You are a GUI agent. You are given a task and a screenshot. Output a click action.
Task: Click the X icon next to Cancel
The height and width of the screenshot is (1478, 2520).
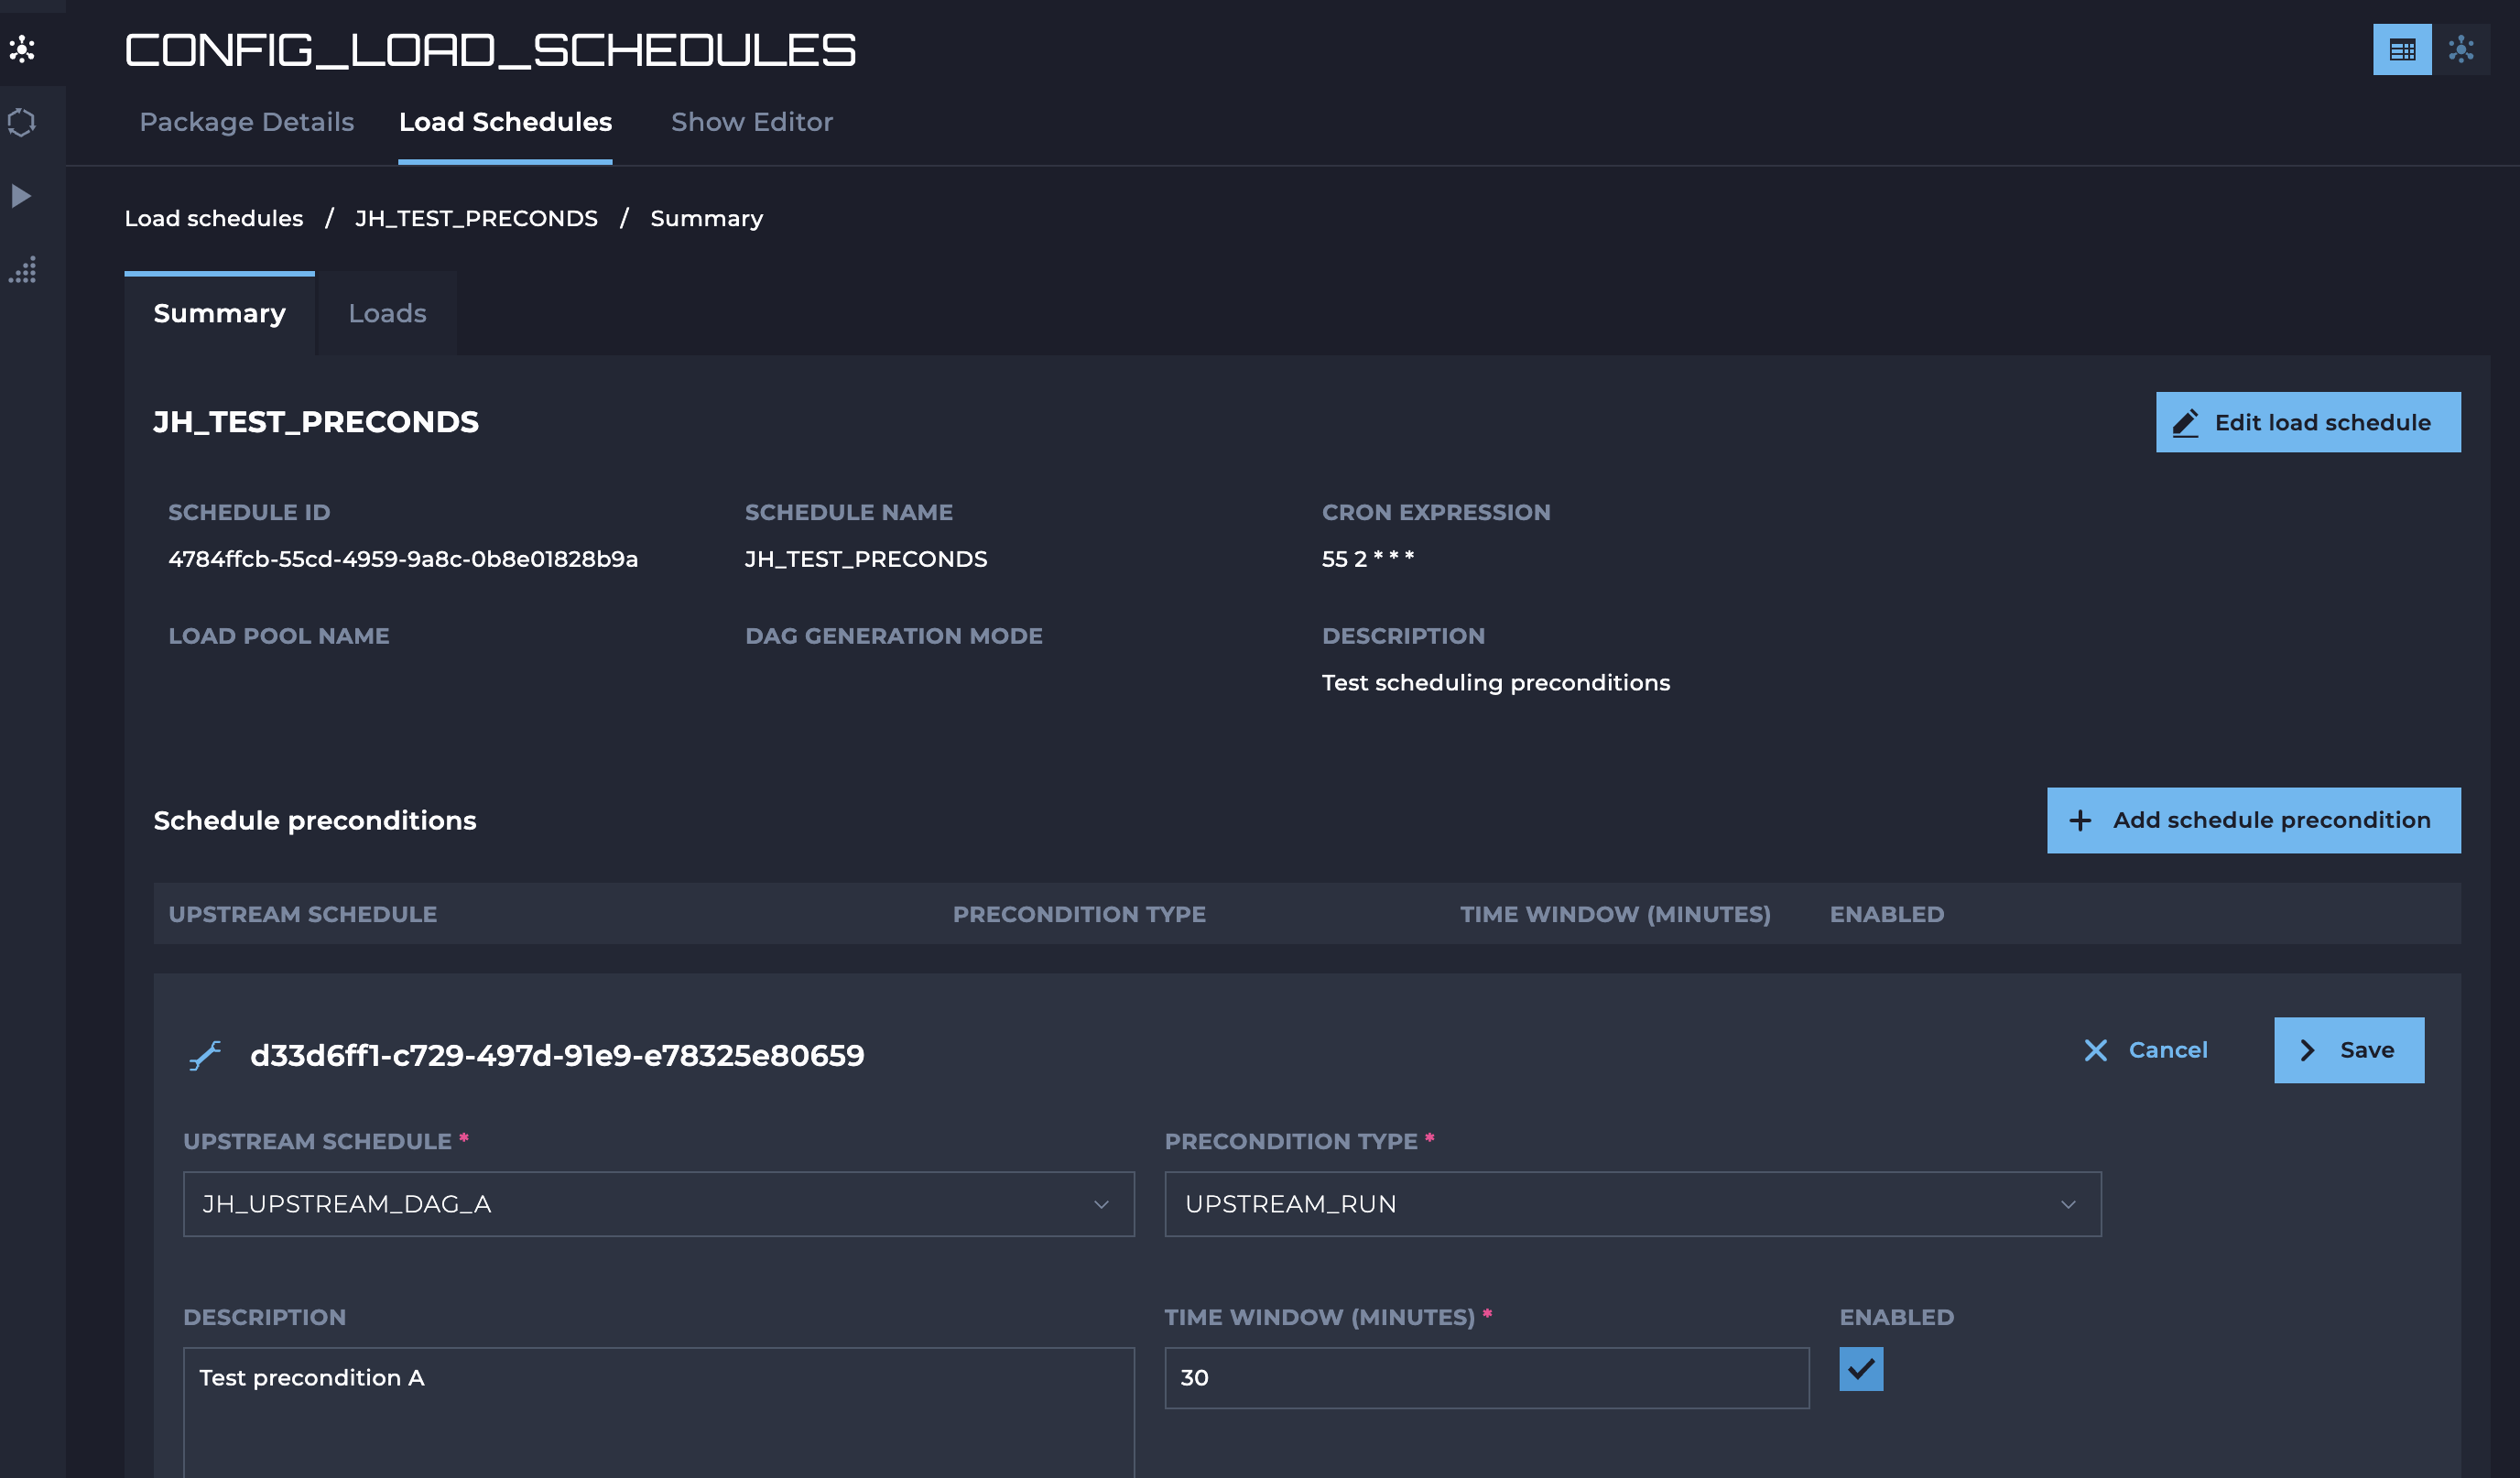coord(2095,1050)
